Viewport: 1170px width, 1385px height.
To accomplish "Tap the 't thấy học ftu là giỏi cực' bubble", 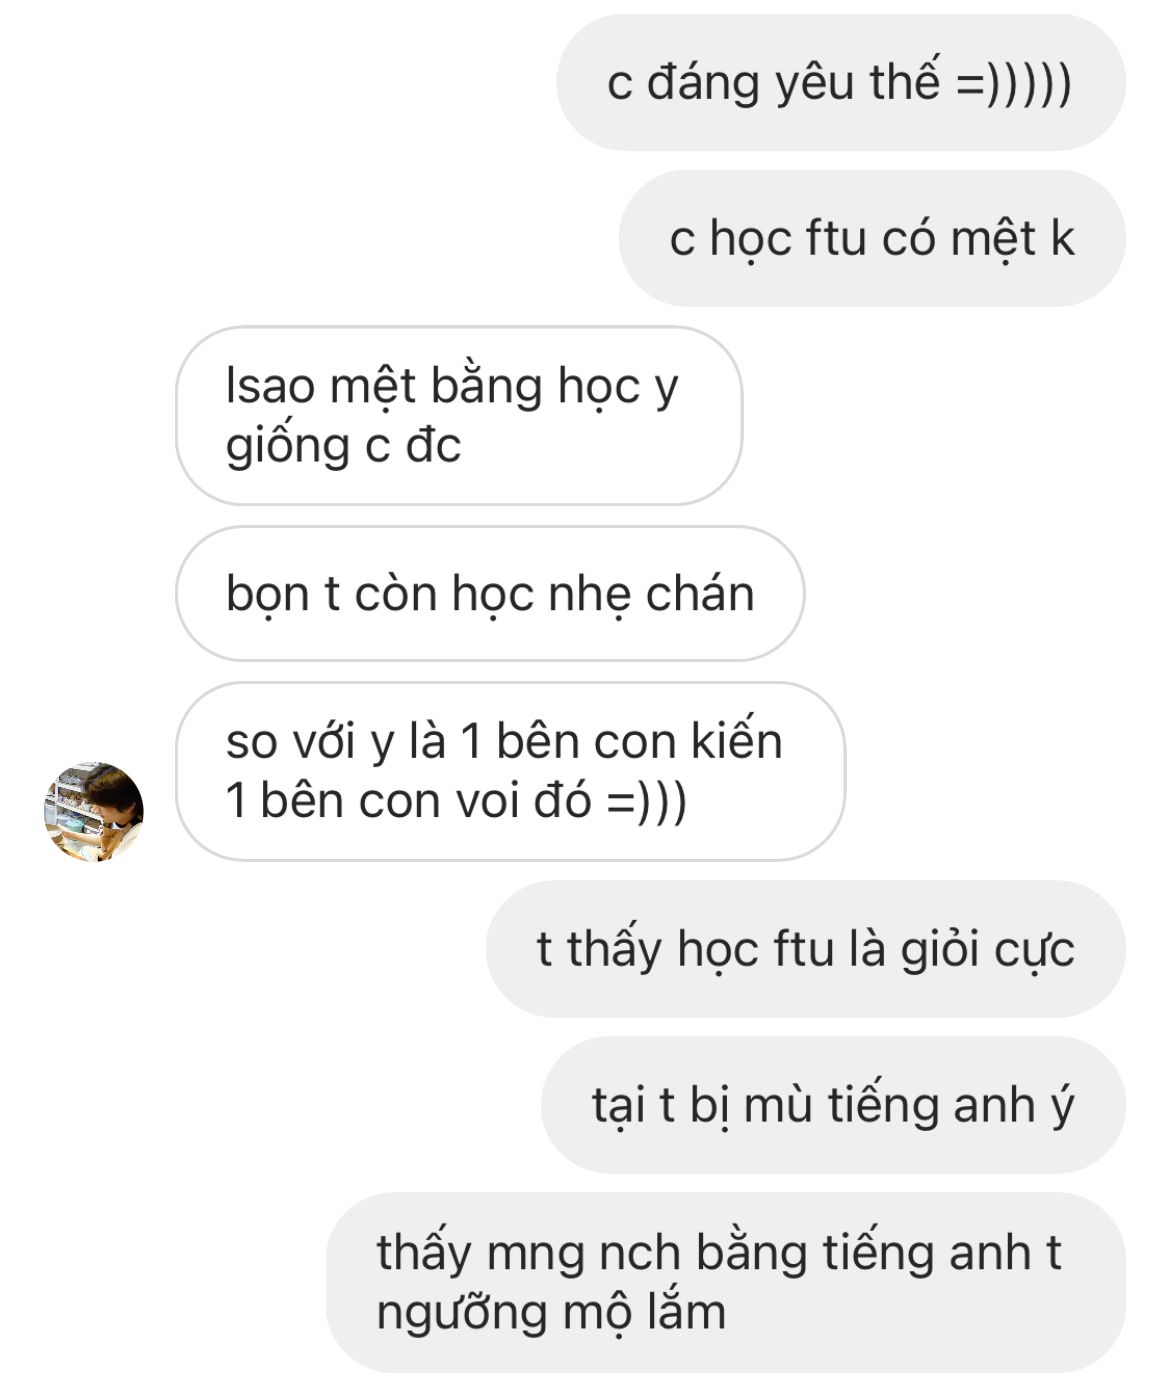I will coord(806,949).
